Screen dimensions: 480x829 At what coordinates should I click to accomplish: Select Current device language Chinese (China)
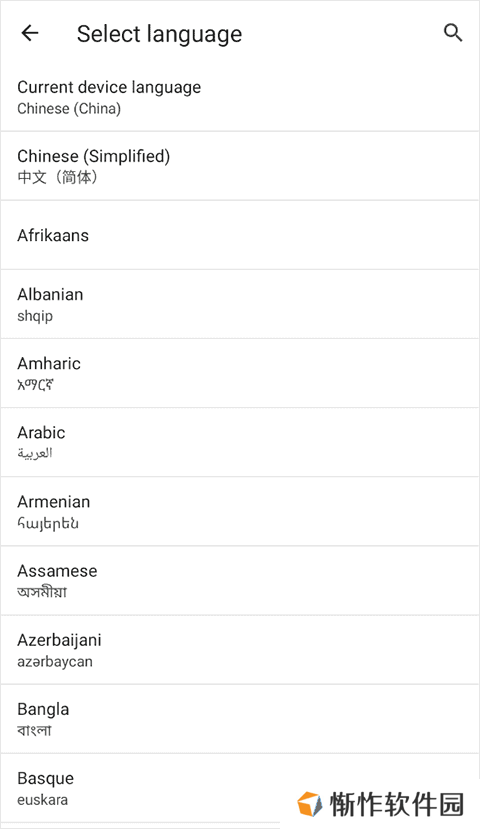(240, 97)
